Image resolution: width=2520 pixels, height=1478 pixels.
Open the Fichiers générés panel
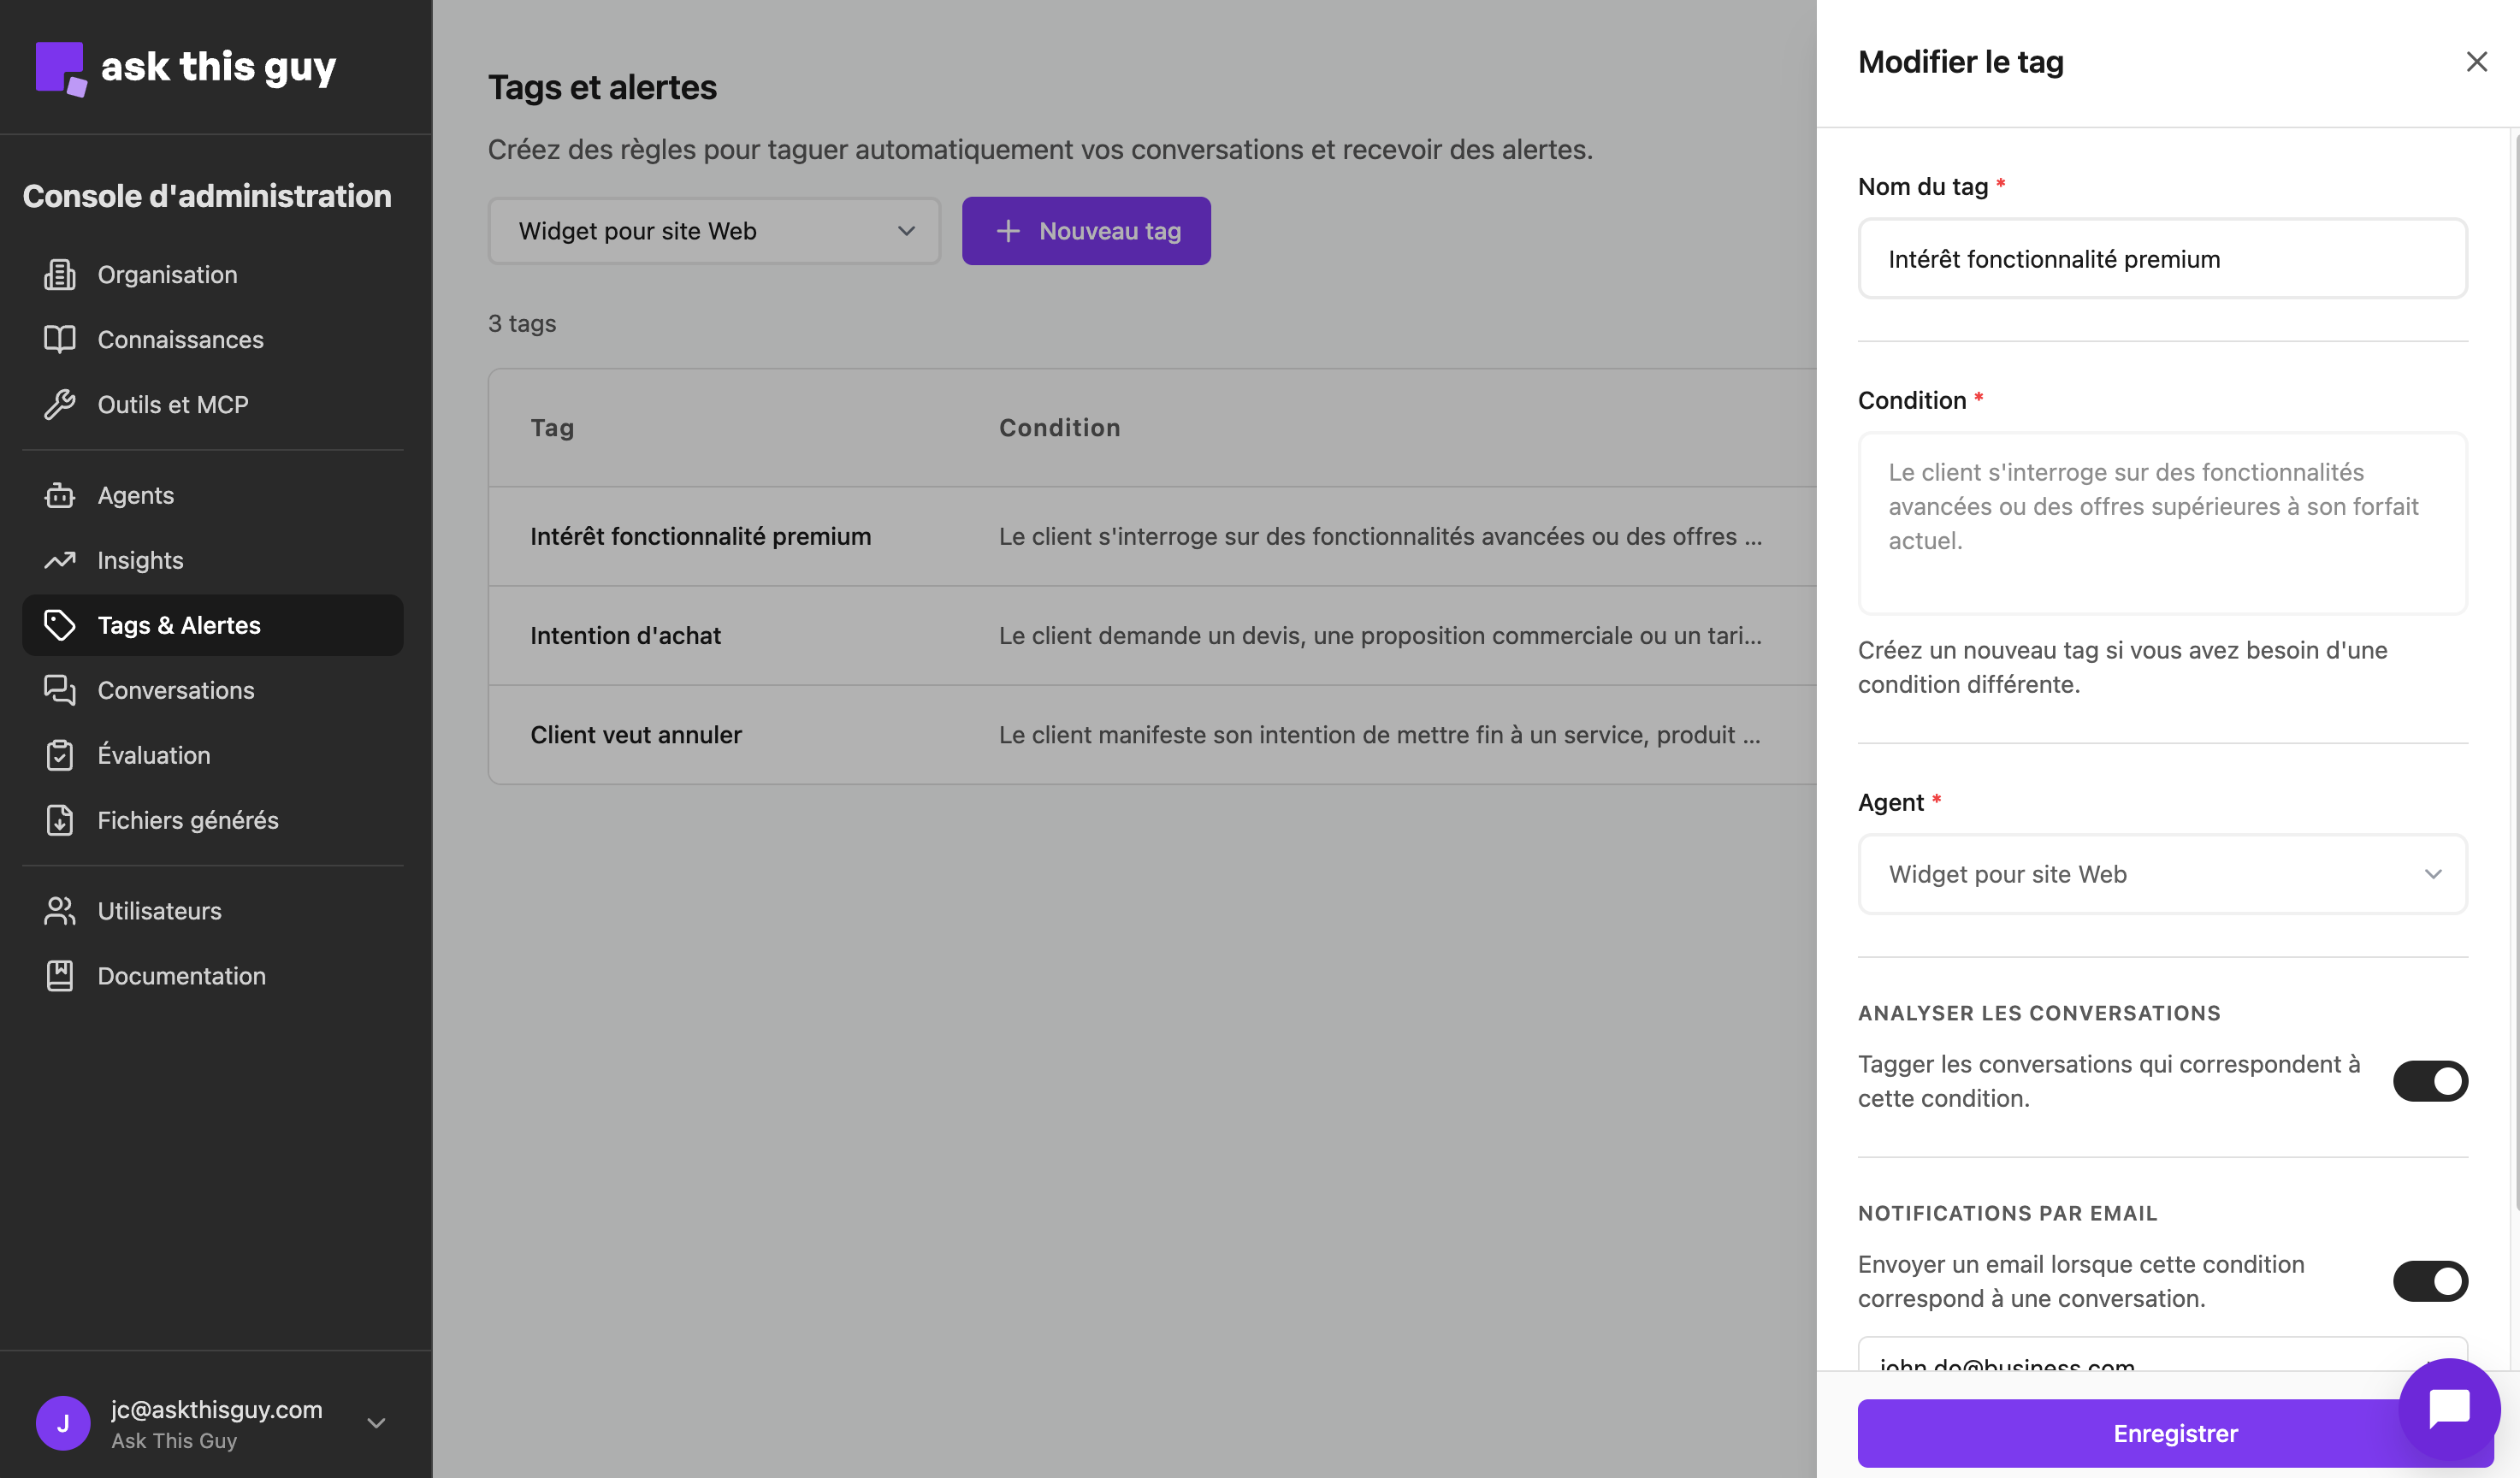click(x=187, y=820)
